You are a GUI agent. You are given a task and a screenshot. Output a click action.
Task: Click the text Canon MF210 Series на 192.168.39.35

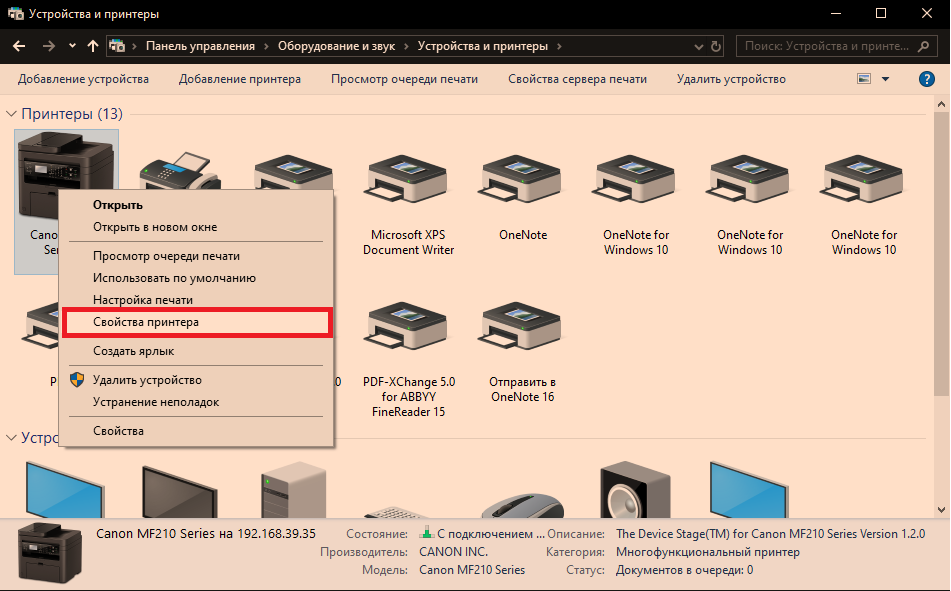click(206, 534)
